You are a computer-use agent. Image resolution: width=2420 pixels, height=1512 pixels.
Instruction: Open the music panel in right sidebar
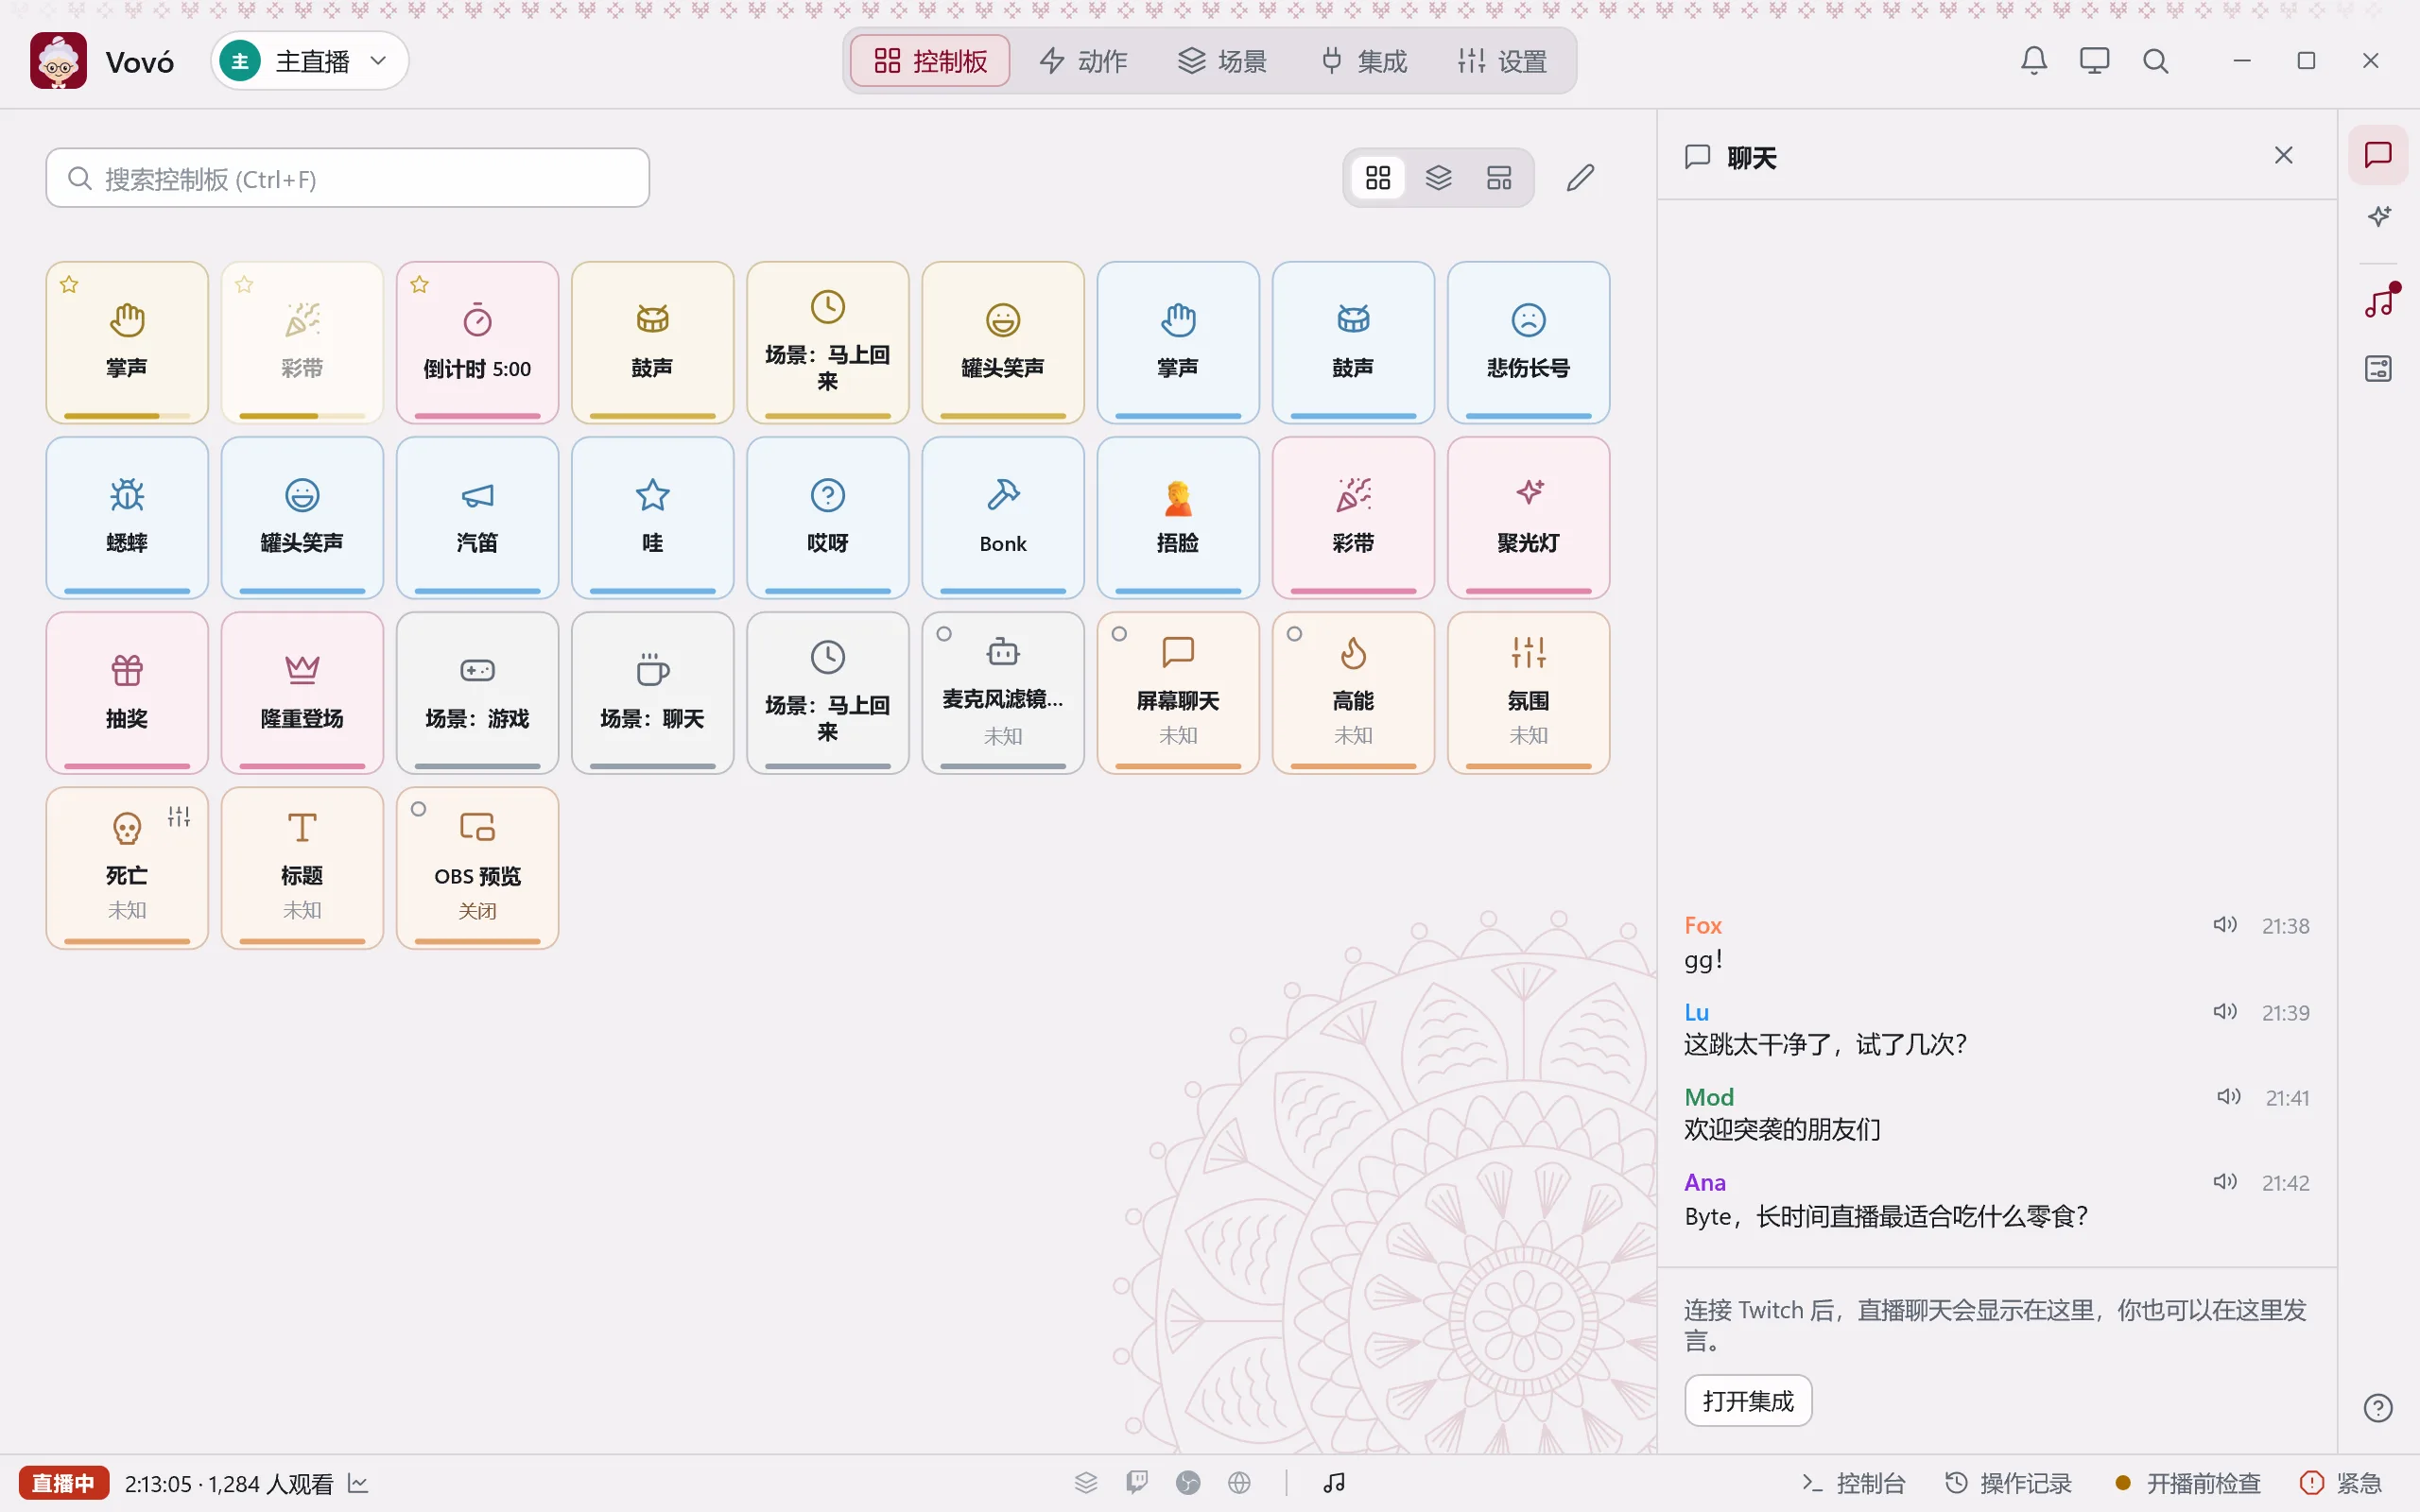2378,302
